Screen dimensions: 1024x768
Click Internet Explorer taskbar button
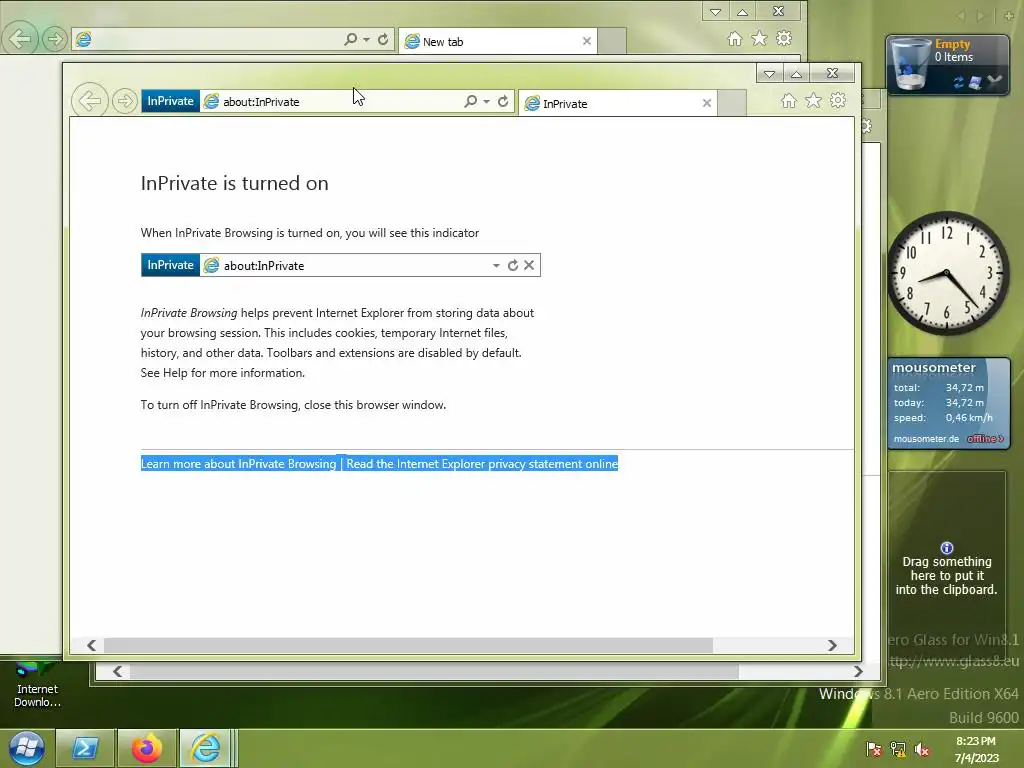pyautogui.click(x=205, y=748)
